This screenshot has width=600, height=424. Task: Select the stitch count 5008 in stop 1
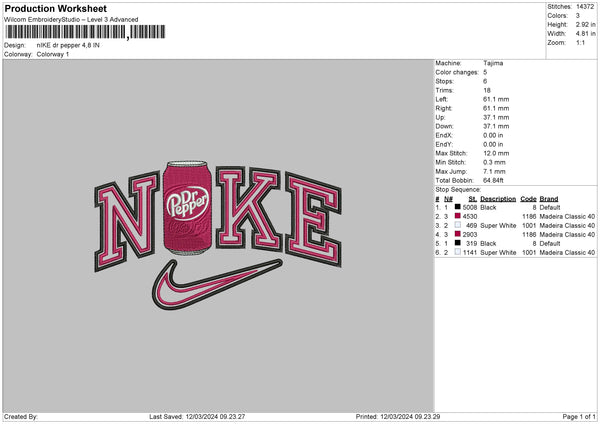coord(470,208)
